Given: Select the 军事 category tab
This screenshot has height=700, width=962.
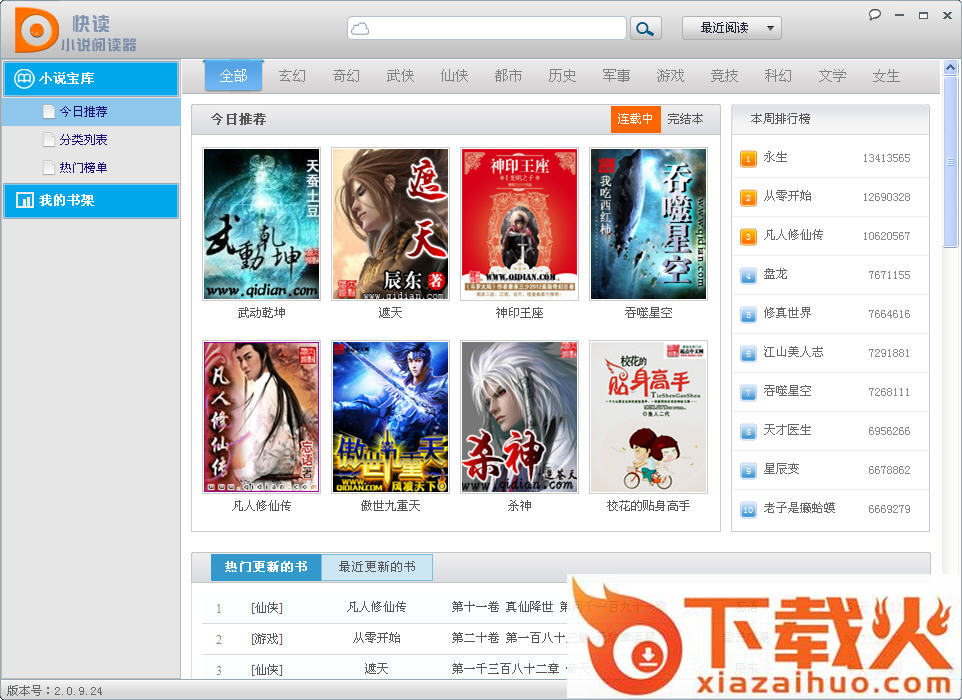Looking at the screenshot, I should click(616, 76).
